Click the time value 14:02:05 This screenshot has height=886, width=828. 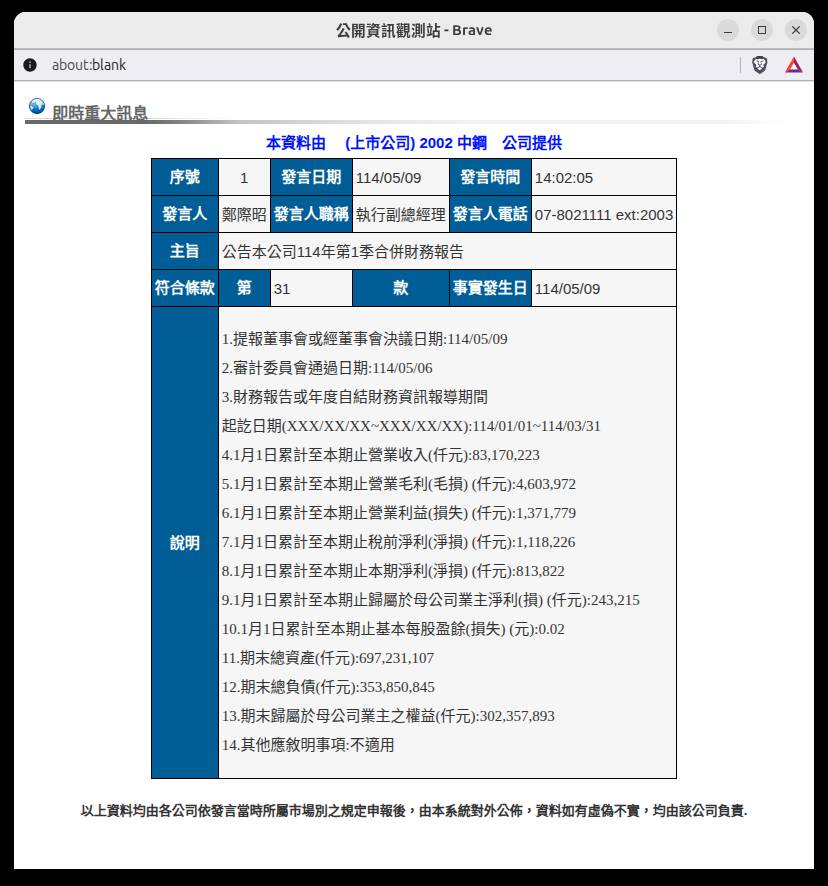(563, 178)
